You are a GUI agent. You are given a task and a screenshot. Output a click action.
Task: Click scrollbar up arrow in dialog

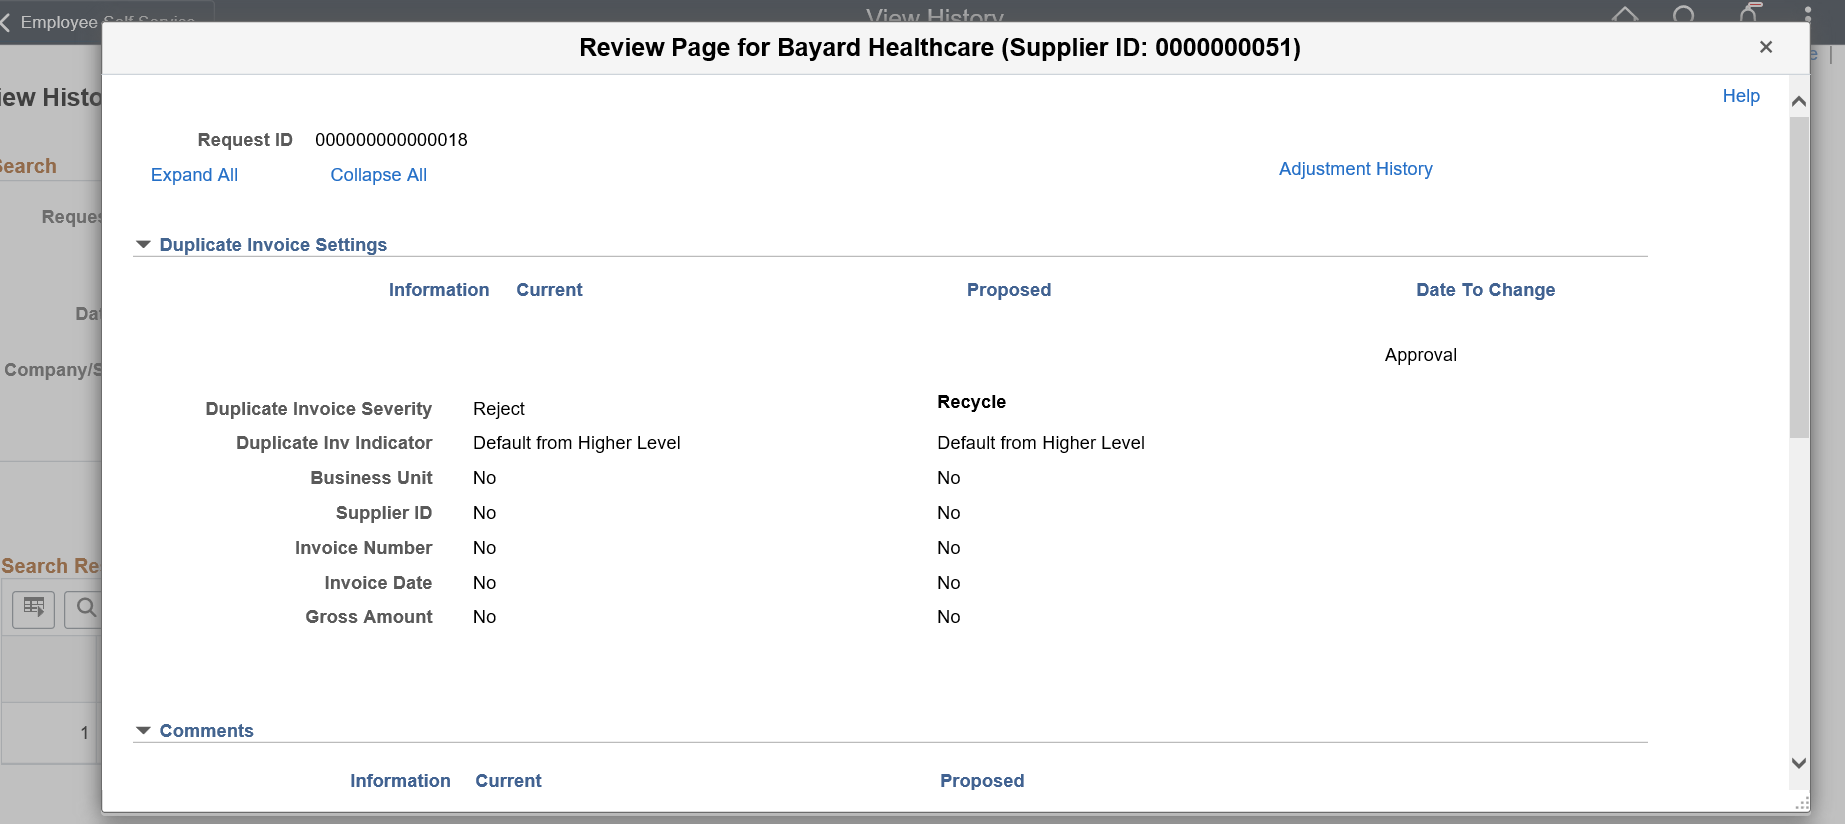1799,101
